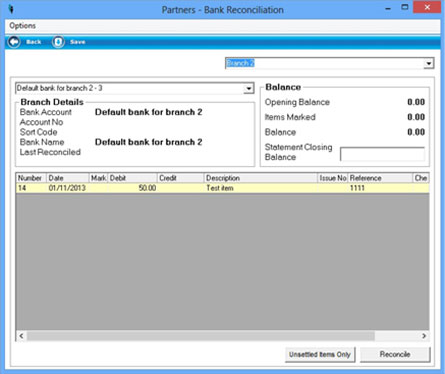The image size is (445, 374).
Task: Click the Mark cell of row 14
Action: (x=99, y=188)
